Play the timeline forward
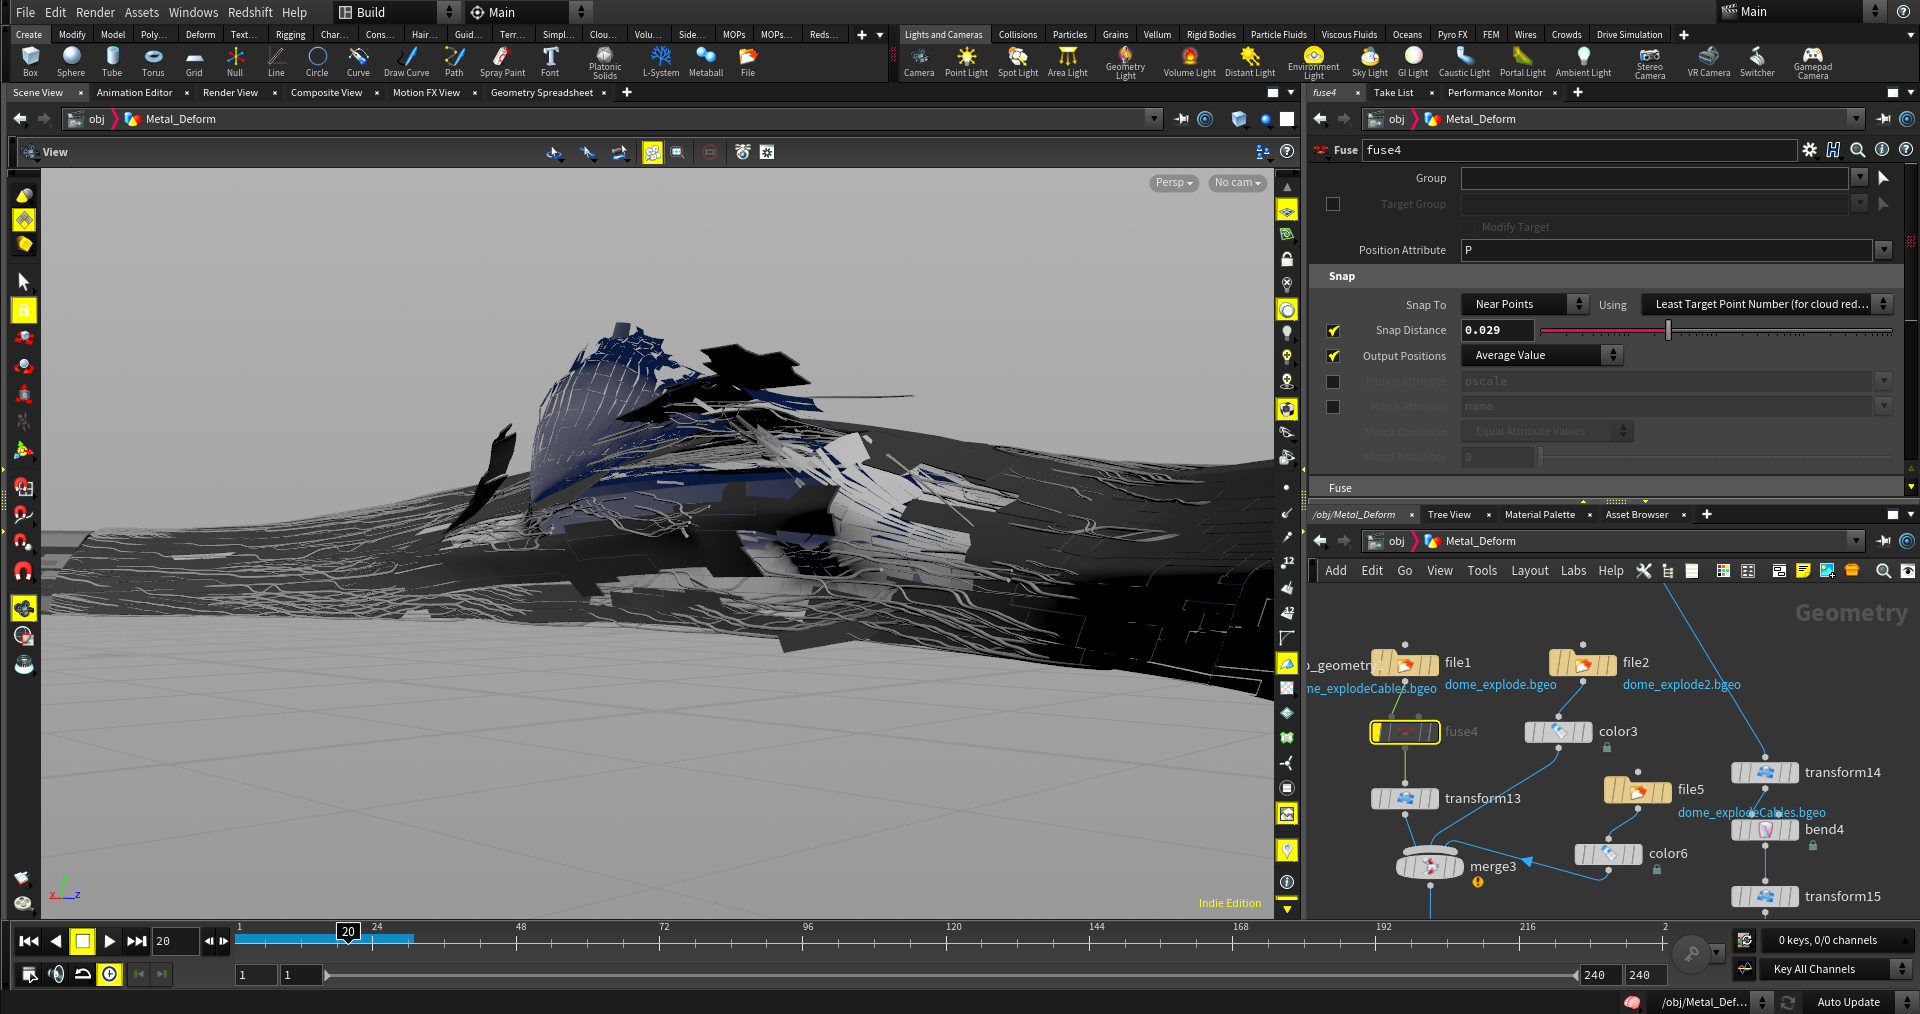Image resolution: width=1920 pixels, height=1014 pixels. [110, 941]
